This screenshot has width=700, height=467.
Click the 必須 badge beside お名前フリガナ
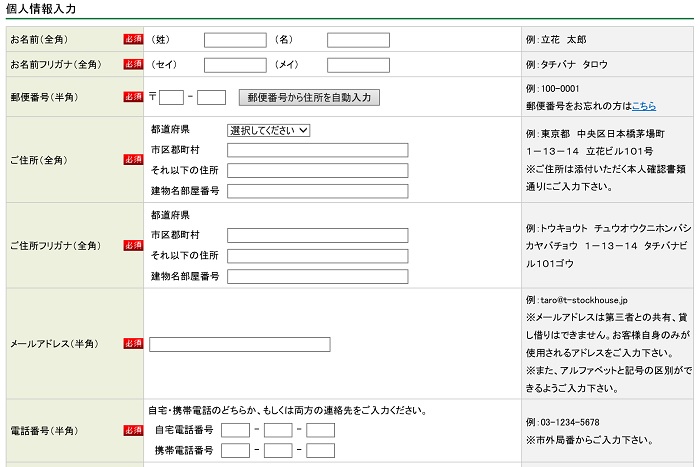(x=133, y=64)
